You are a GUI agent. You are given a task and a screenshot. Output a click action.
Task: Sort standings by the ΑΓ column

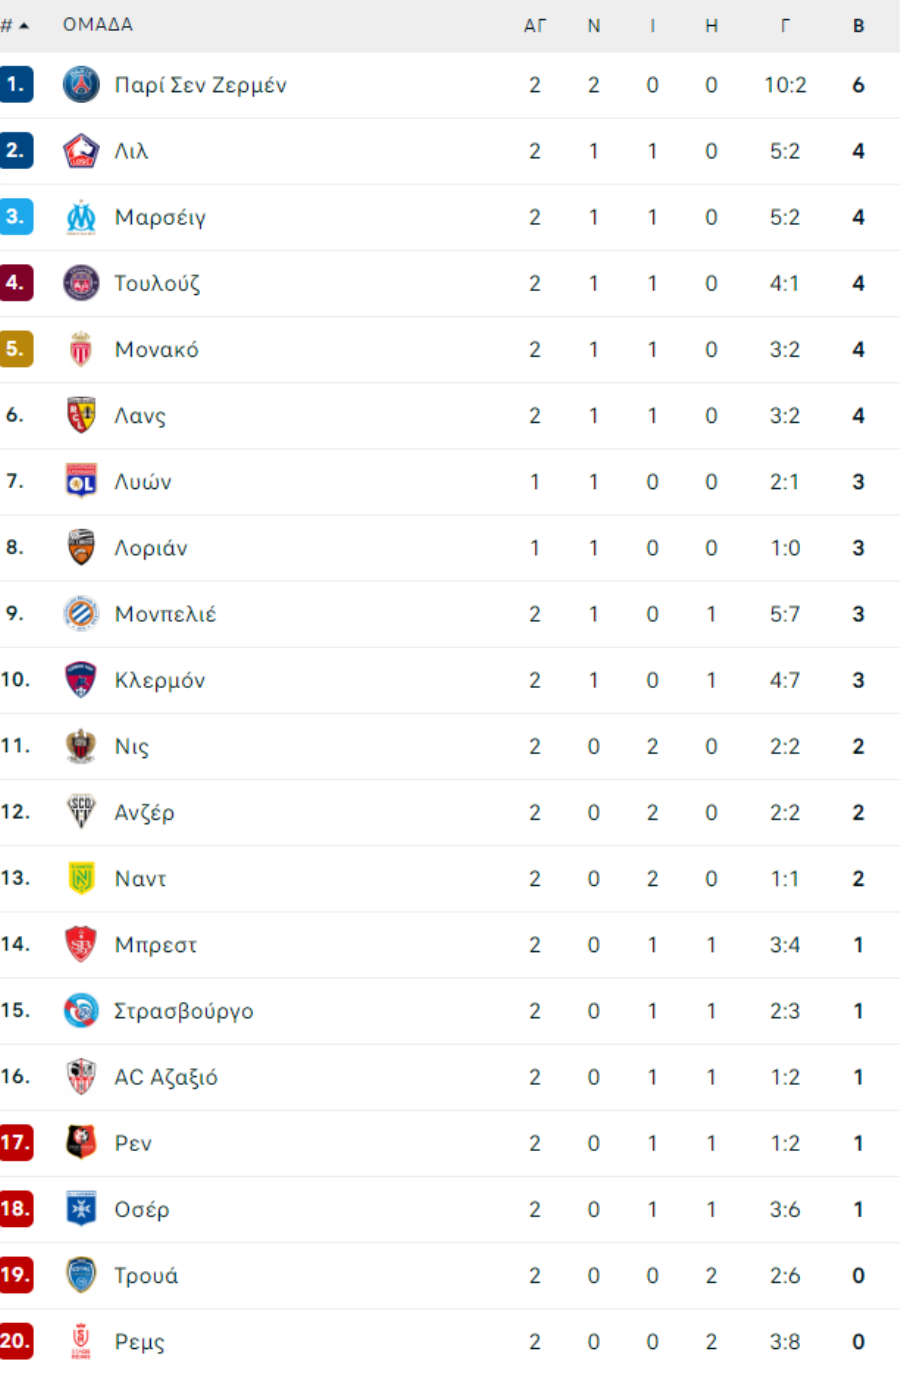[x=535, y=26]
